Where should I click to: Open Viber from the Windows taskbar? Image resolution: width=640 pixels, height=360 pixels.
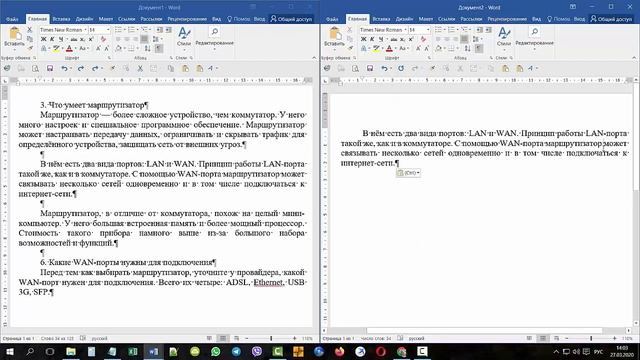point(257,351)
